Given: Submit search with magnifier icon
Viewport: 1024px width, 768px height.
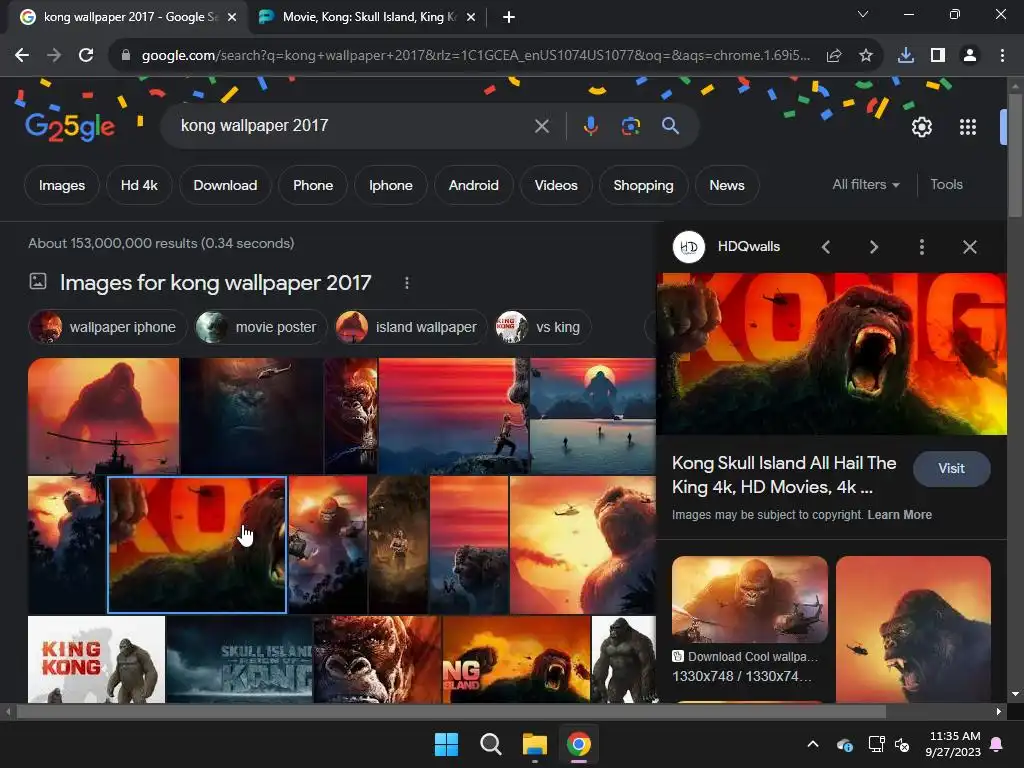Looking at the screenshot, I should (x=671, y=126).
